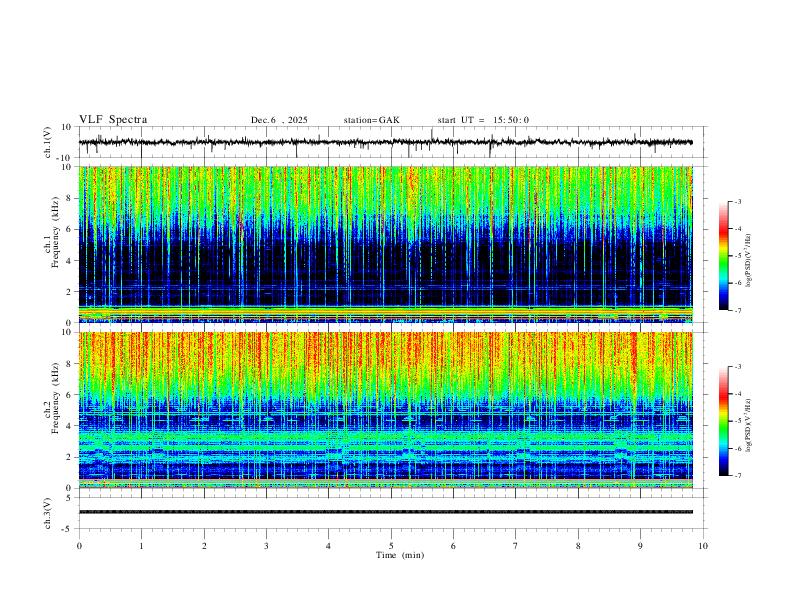The width and height of the screenshot is (792, 612).
Task: Click the 5 tick on the Time axis
Action: 391,546
